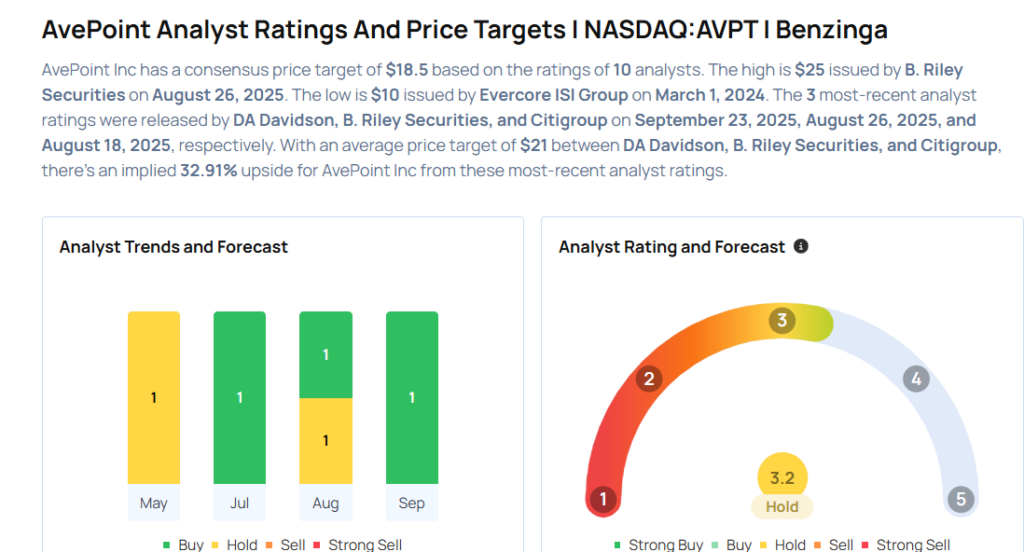1024x552 pixels.
Task: Click the Hold badge under the 3.2 score
Action: click(782, 507)
